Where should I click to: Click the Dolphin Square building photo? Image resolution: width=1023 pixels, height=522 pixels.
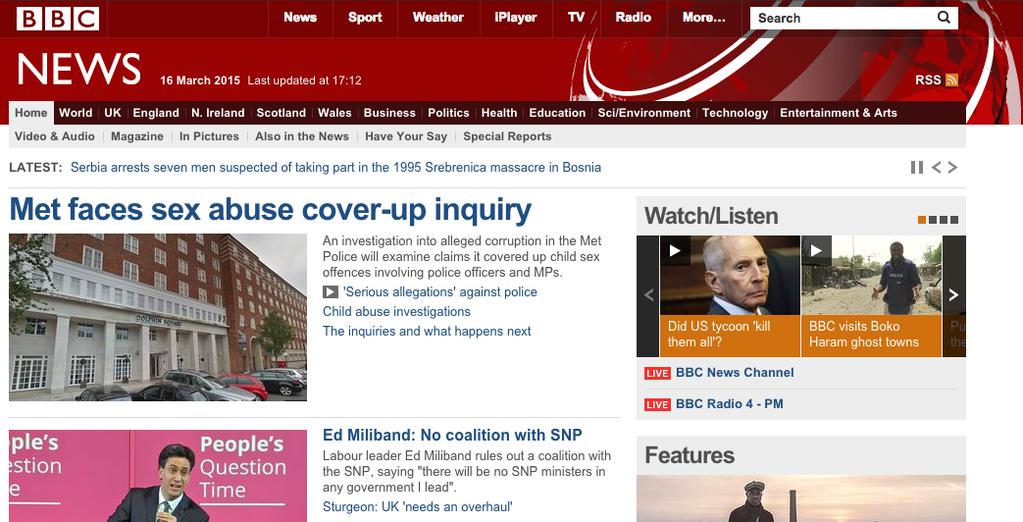coord(158,317)
